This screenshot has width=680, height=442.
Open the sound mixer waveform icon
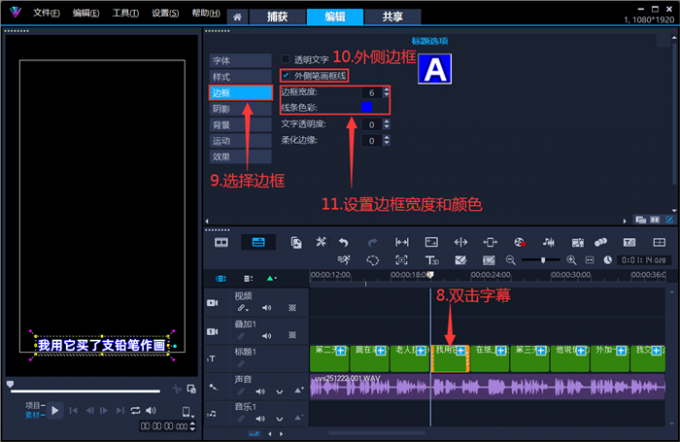(549, 242)
